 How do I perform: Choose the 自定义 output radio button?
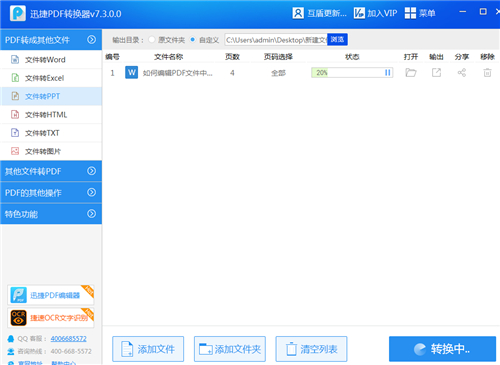pos(192,40)
